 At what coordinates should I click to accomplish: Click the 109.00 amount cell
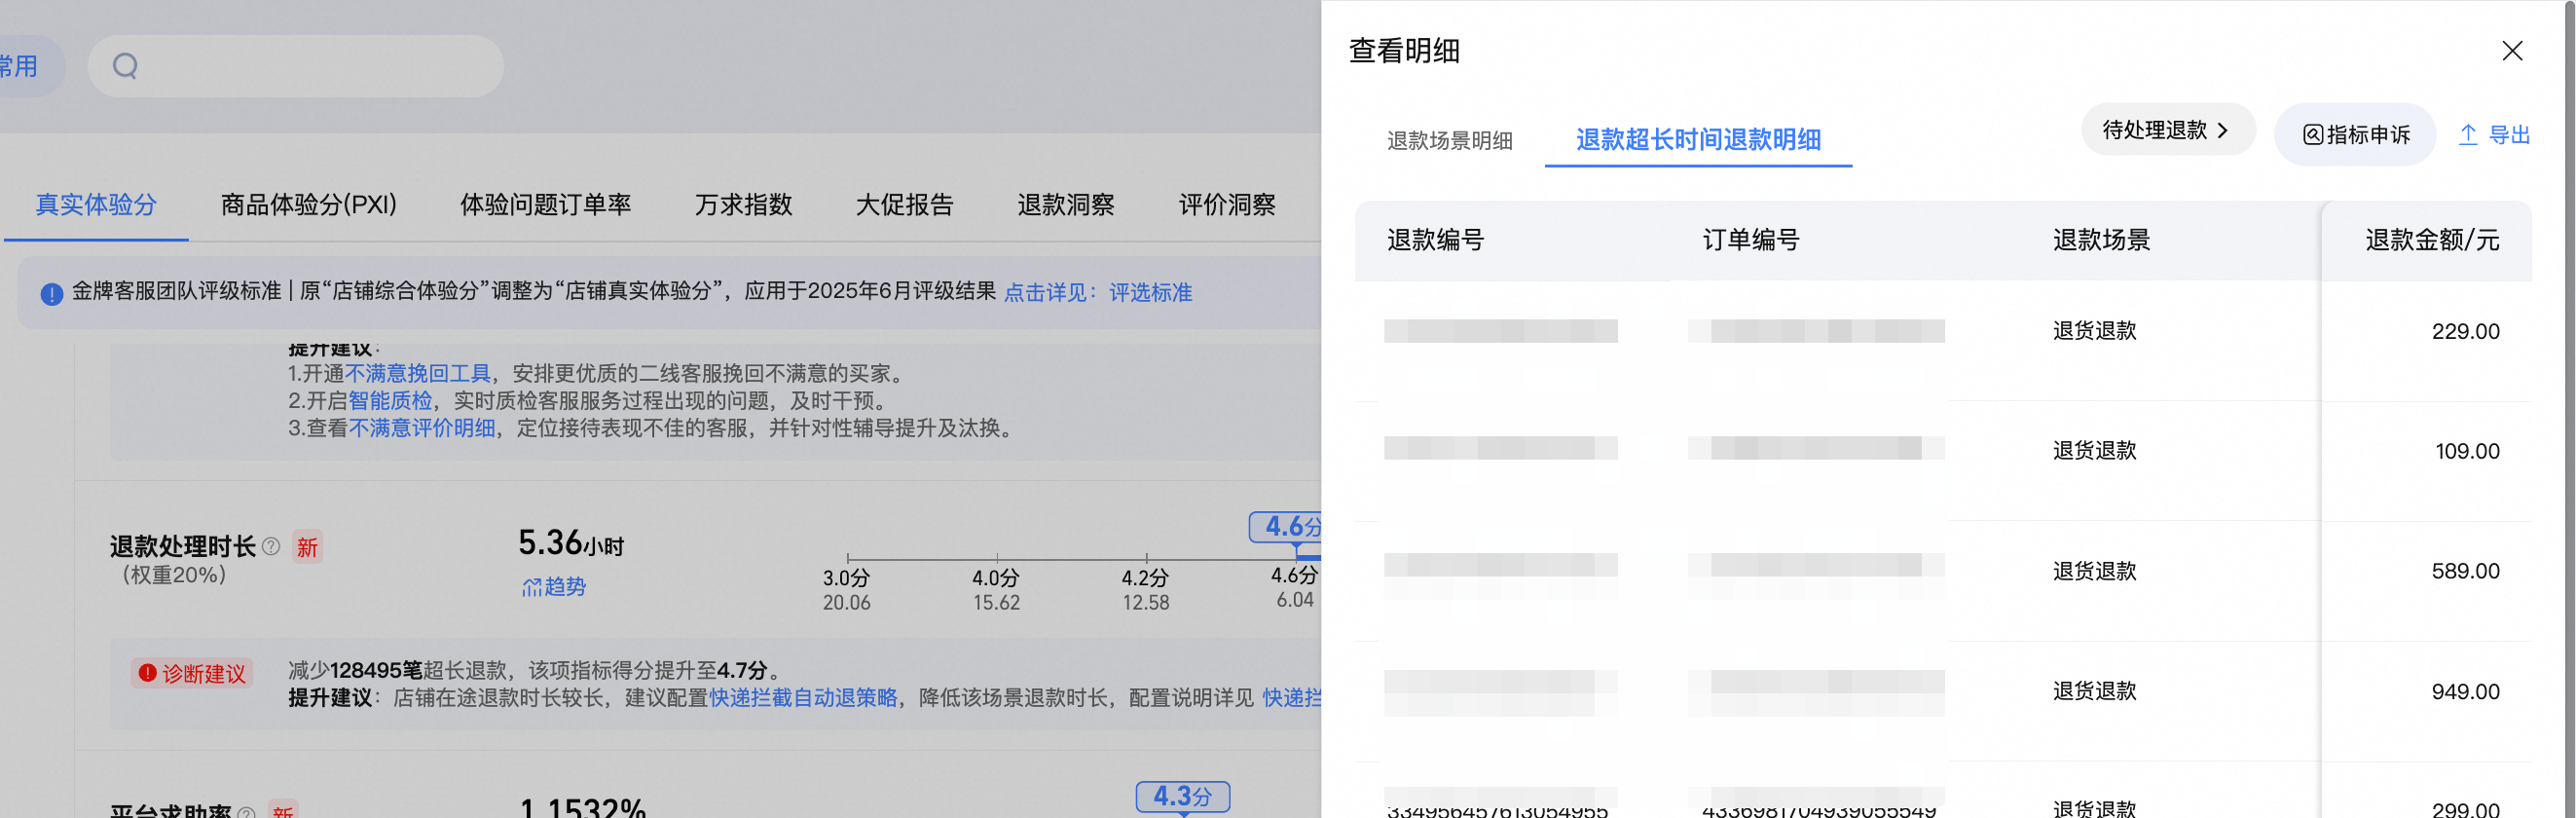click(x=2467, y=451)
